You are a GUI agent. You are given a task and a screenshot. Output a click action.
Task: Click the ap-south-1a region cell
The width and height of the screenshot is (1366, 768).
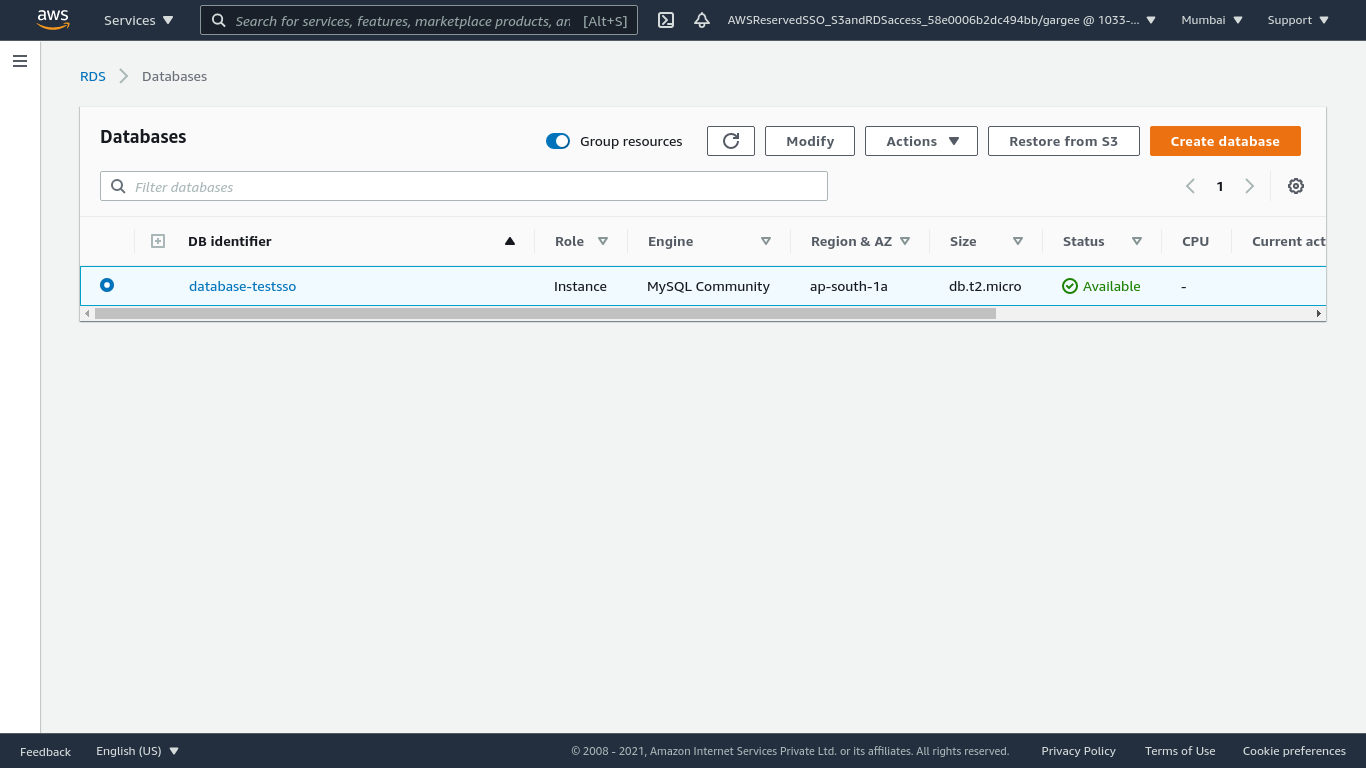tap(849, 286)
